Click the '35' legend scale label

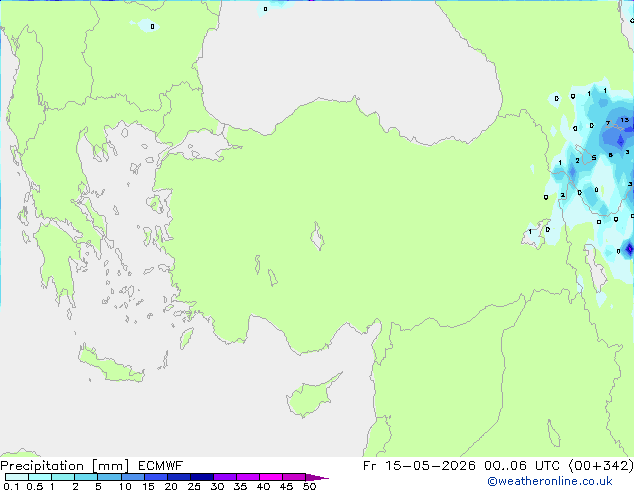240,486
